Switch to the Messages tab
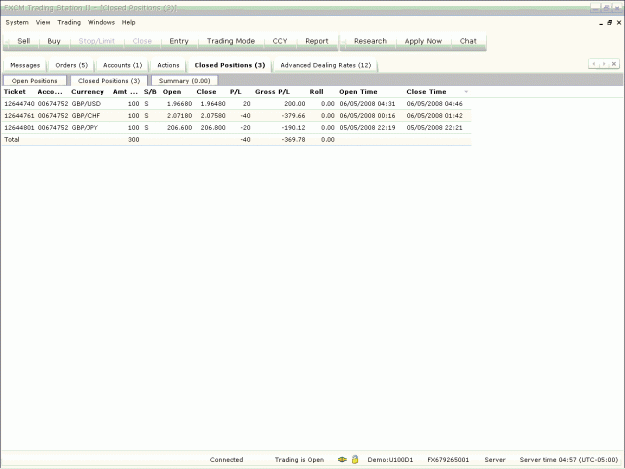 (x=25, y=65)
